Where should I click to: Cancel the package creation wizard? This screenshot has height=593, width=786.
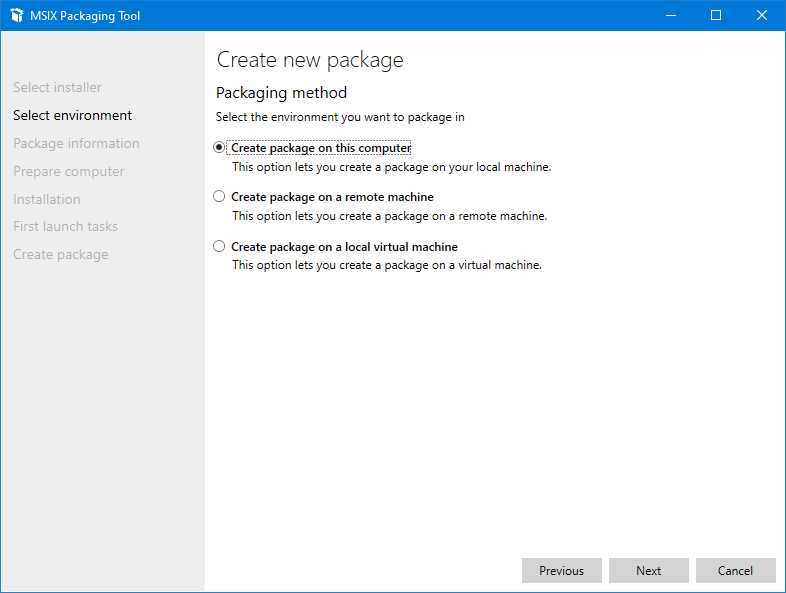(735, 570)
